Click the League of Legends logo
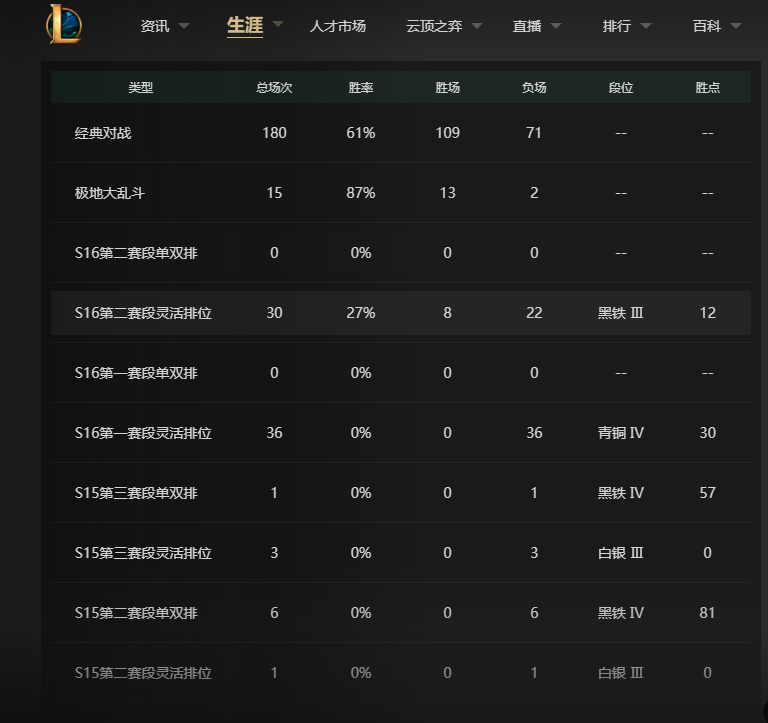This screenshot has height=723, width=768. point(64,24)
